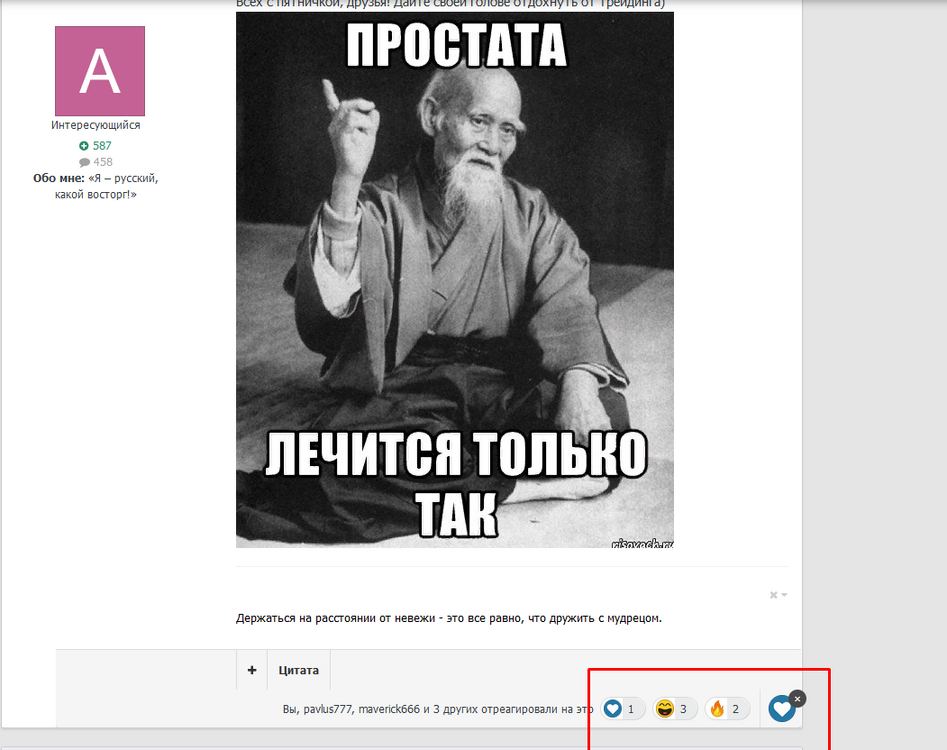Open the post count 458 beside the speech bubble

[95, 162]
